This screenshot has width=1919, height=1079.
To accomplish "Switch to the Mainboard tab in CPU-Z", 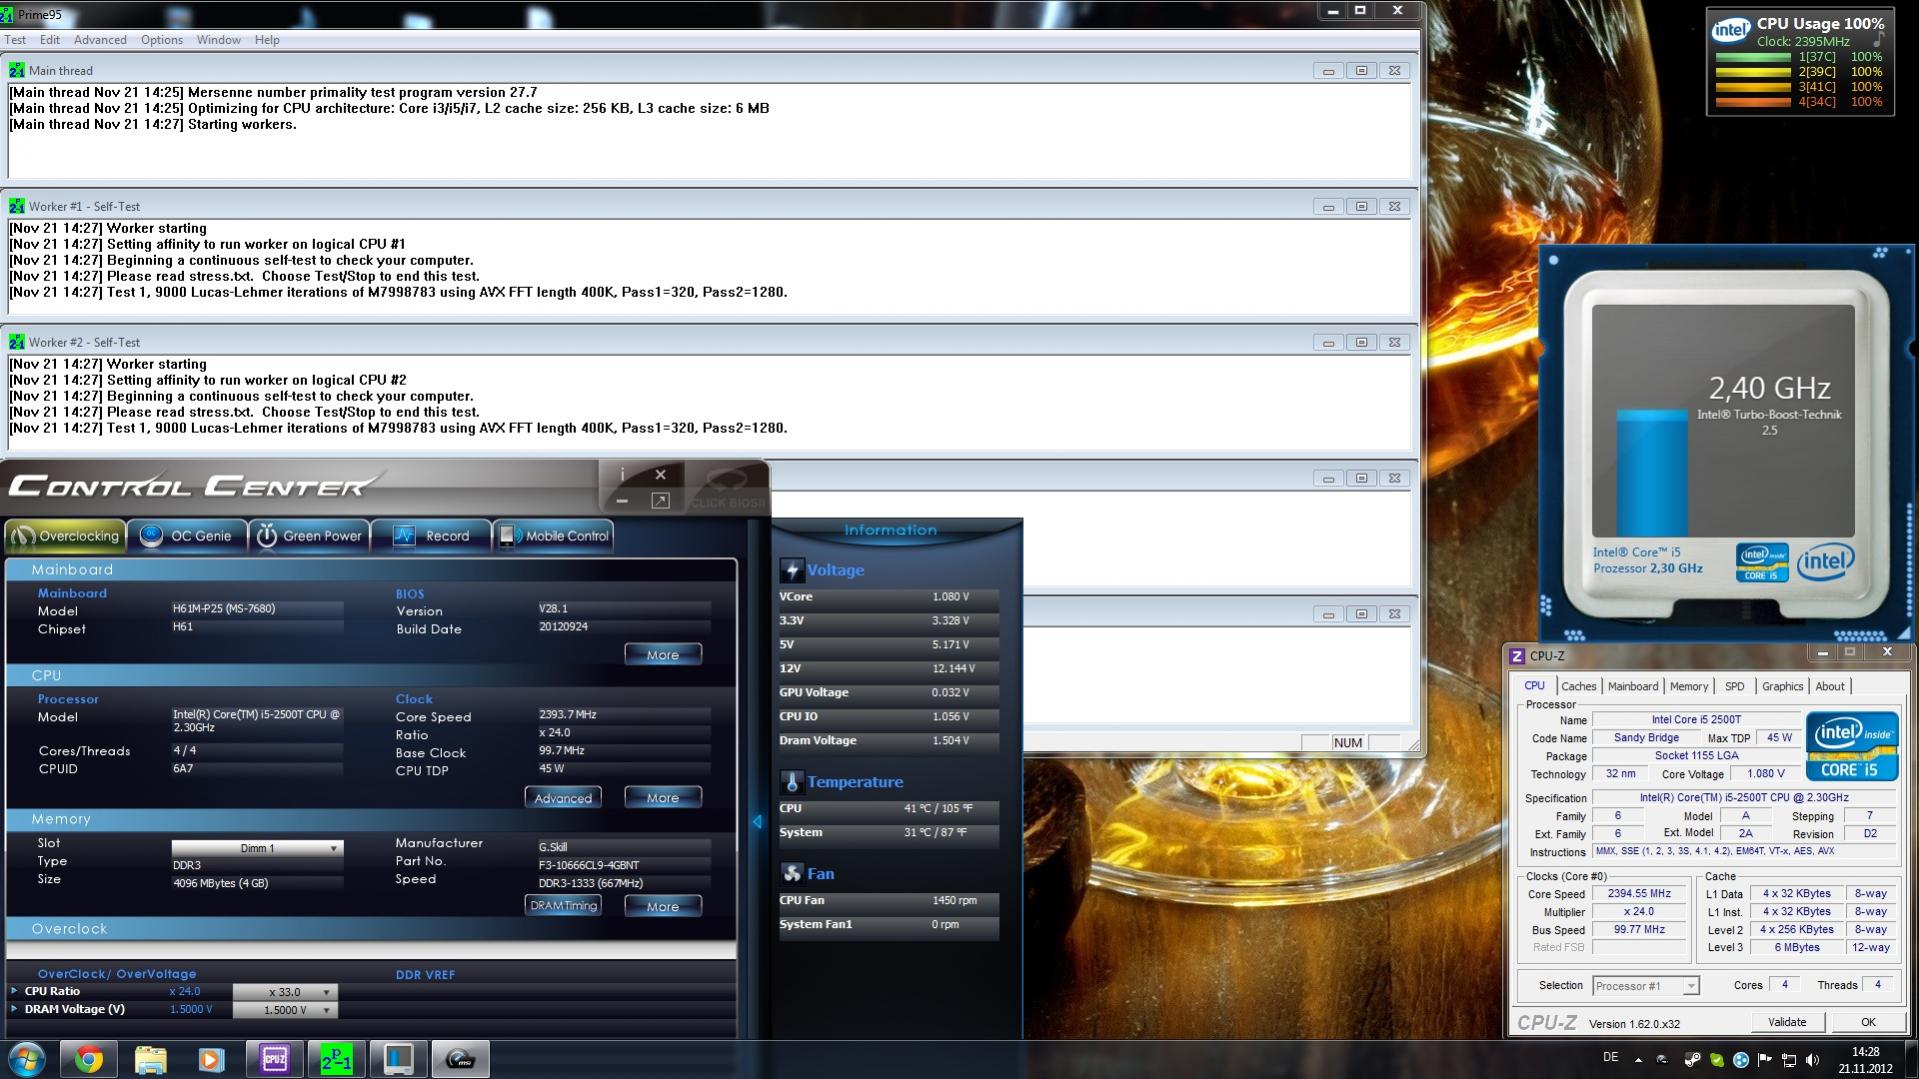I will point(1633,686).
